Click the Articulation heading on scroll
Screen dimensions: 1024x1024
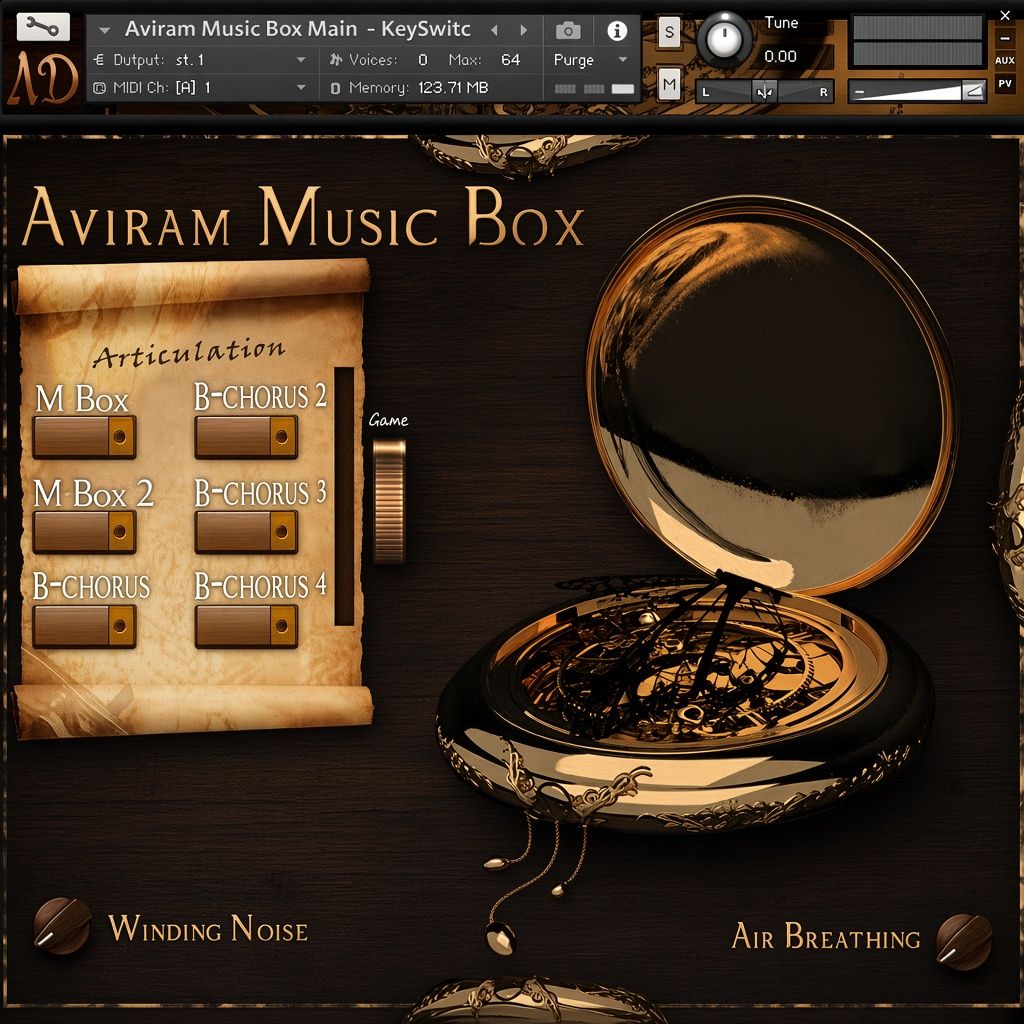[189, 351]
